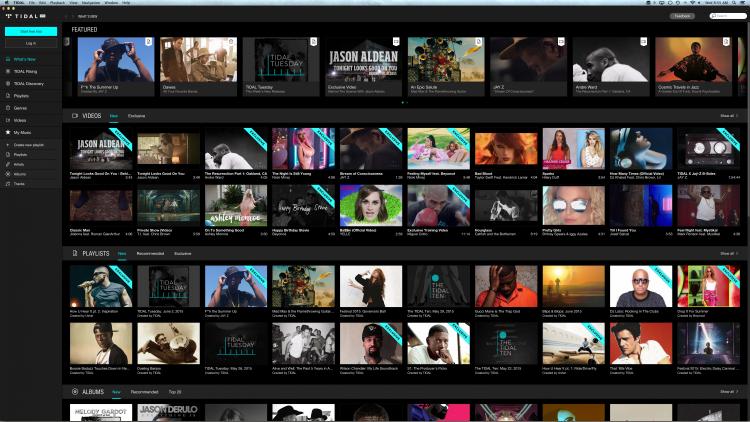The height and width of the screenshot is (422, 750).
Task: Open the Cosmic Travels in Jazz featured card
Action: click(x=694, y=67)
